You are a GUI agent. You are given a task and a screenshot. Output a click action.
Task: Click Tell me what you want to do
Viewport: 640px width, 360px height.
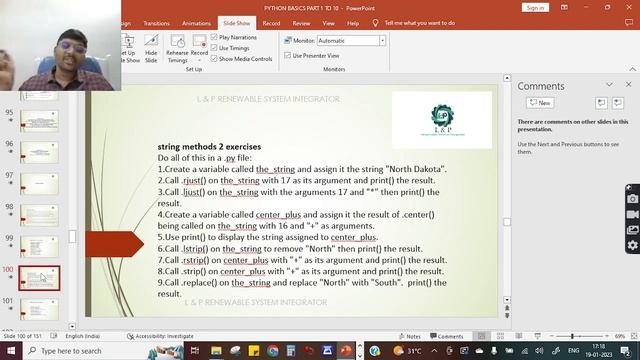[x=420, y=23]
